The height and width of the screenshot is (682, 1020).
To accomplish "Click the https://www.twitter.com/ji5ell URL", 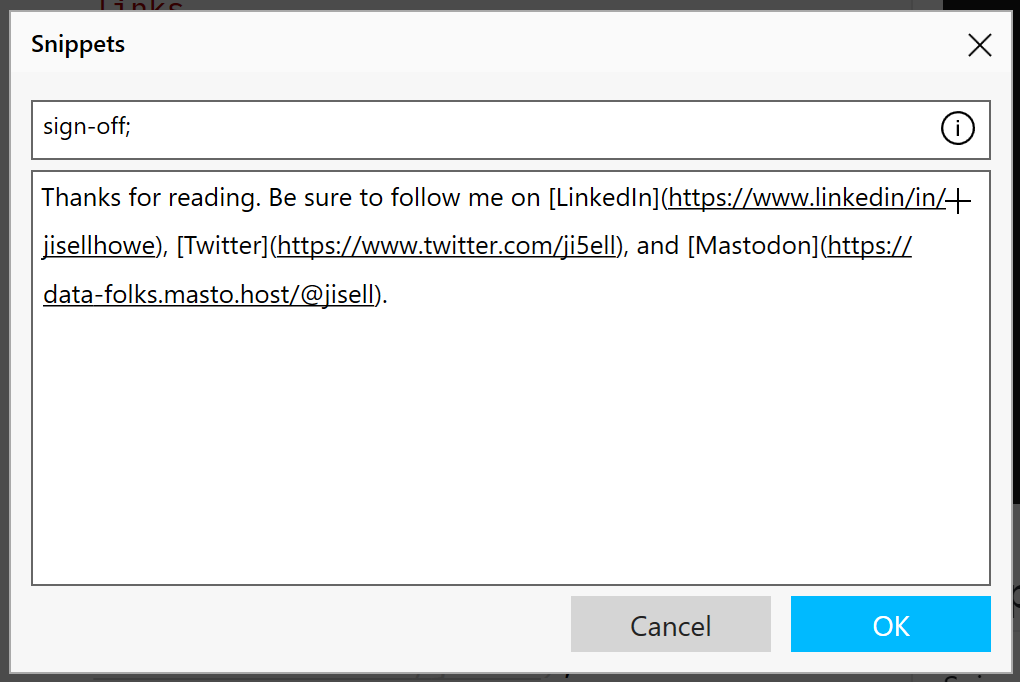I will point(446,246).
